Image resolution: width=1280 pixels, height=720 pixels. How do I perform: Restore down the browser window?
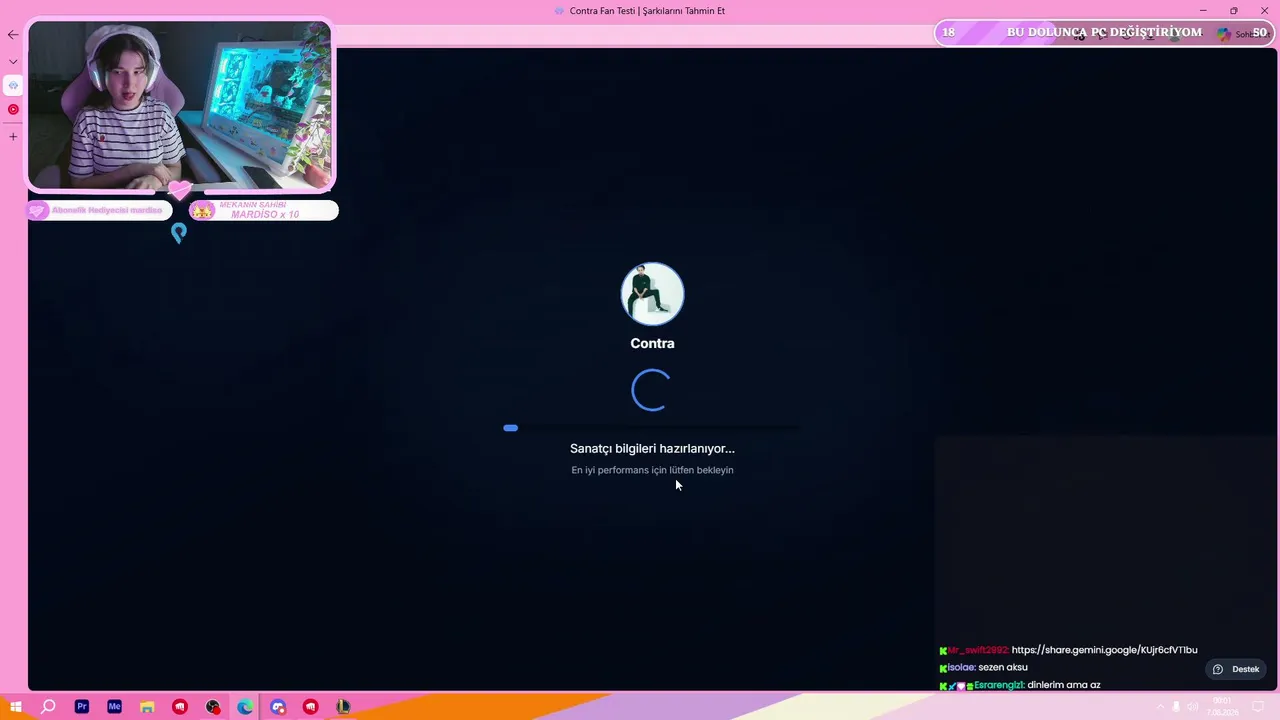tap(1234, 11)
